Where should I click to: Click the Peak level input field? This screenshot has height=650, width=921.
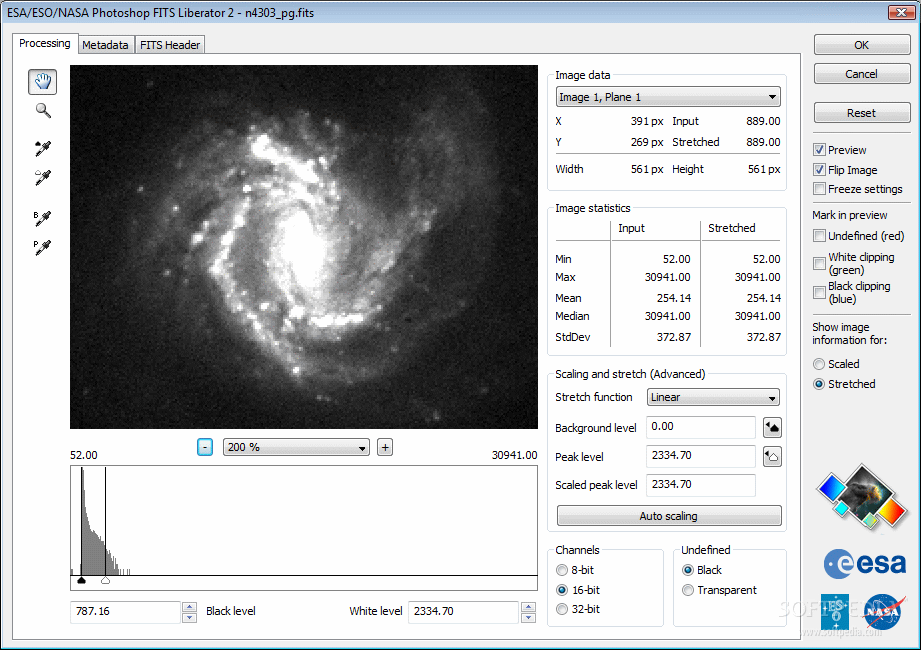pyautogui.click(x=701, y=456)
